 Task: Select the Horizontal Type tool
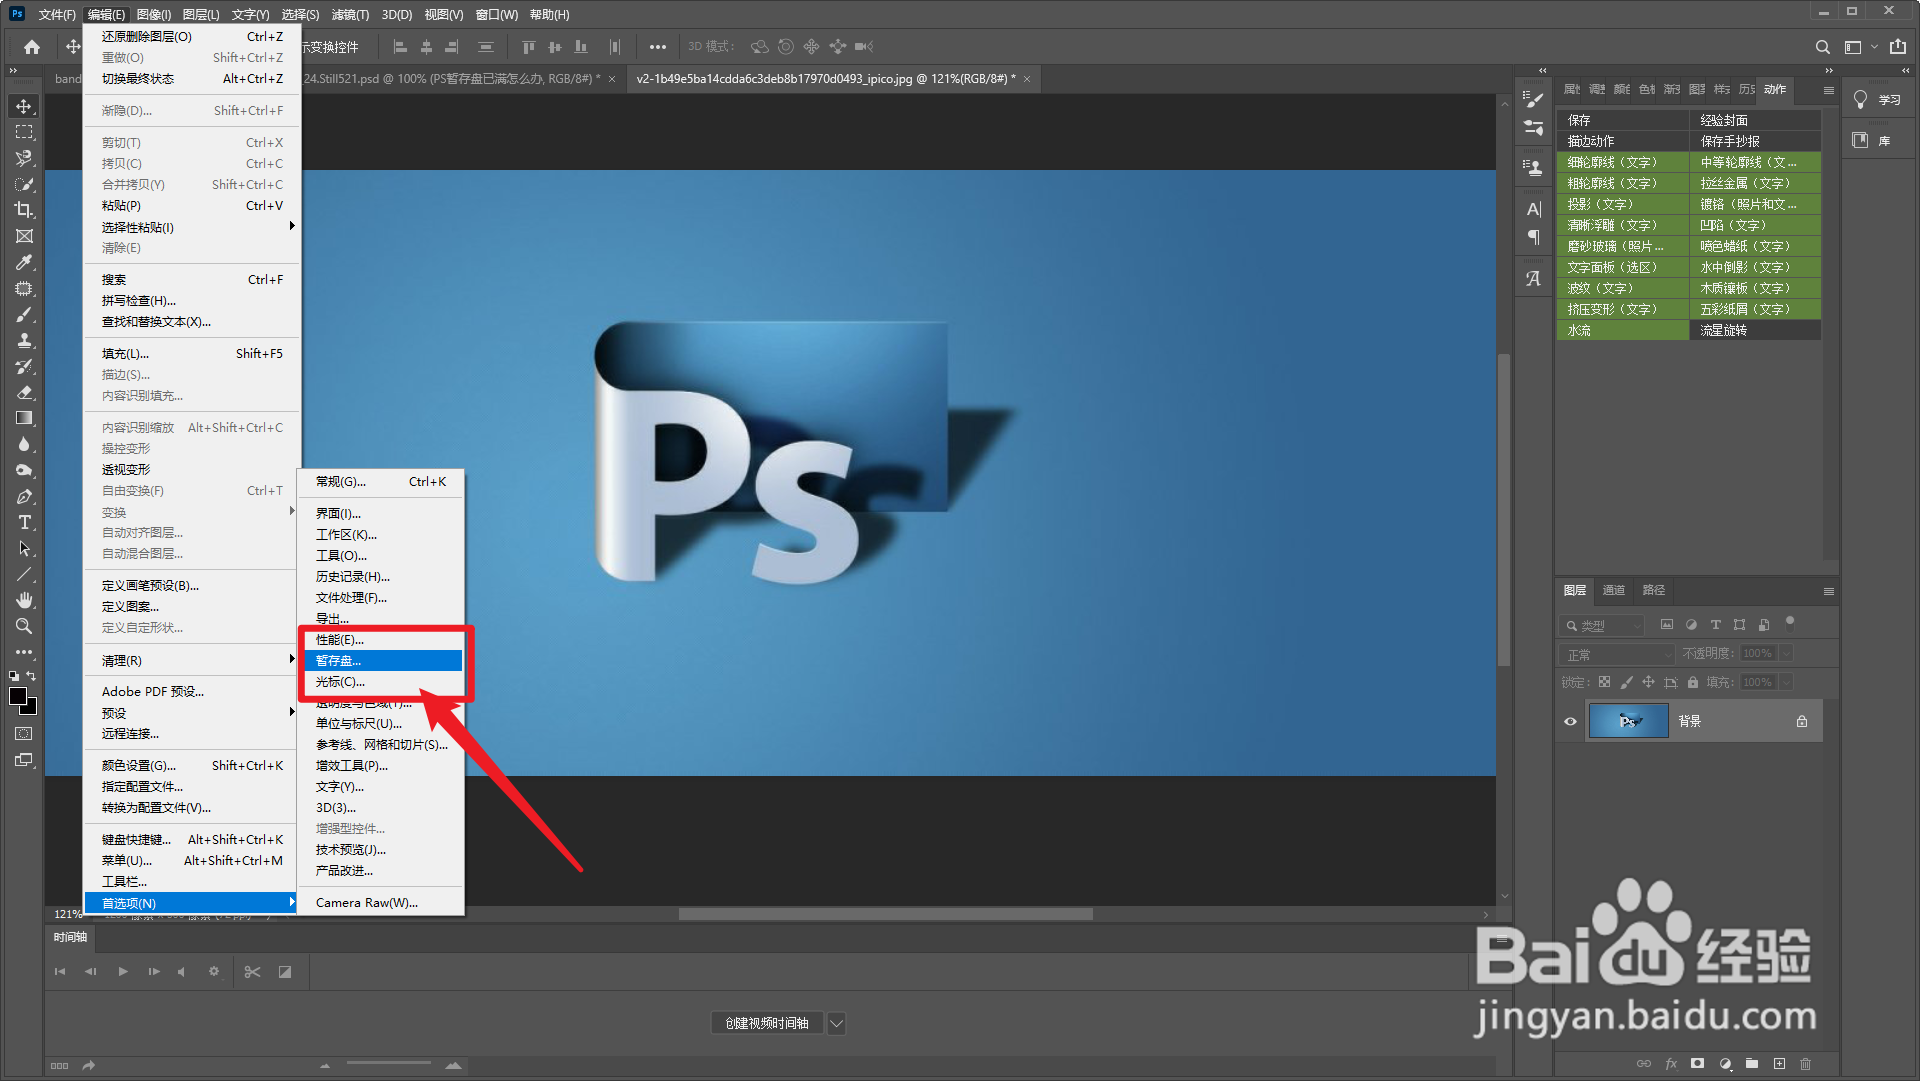pos(24,522)
